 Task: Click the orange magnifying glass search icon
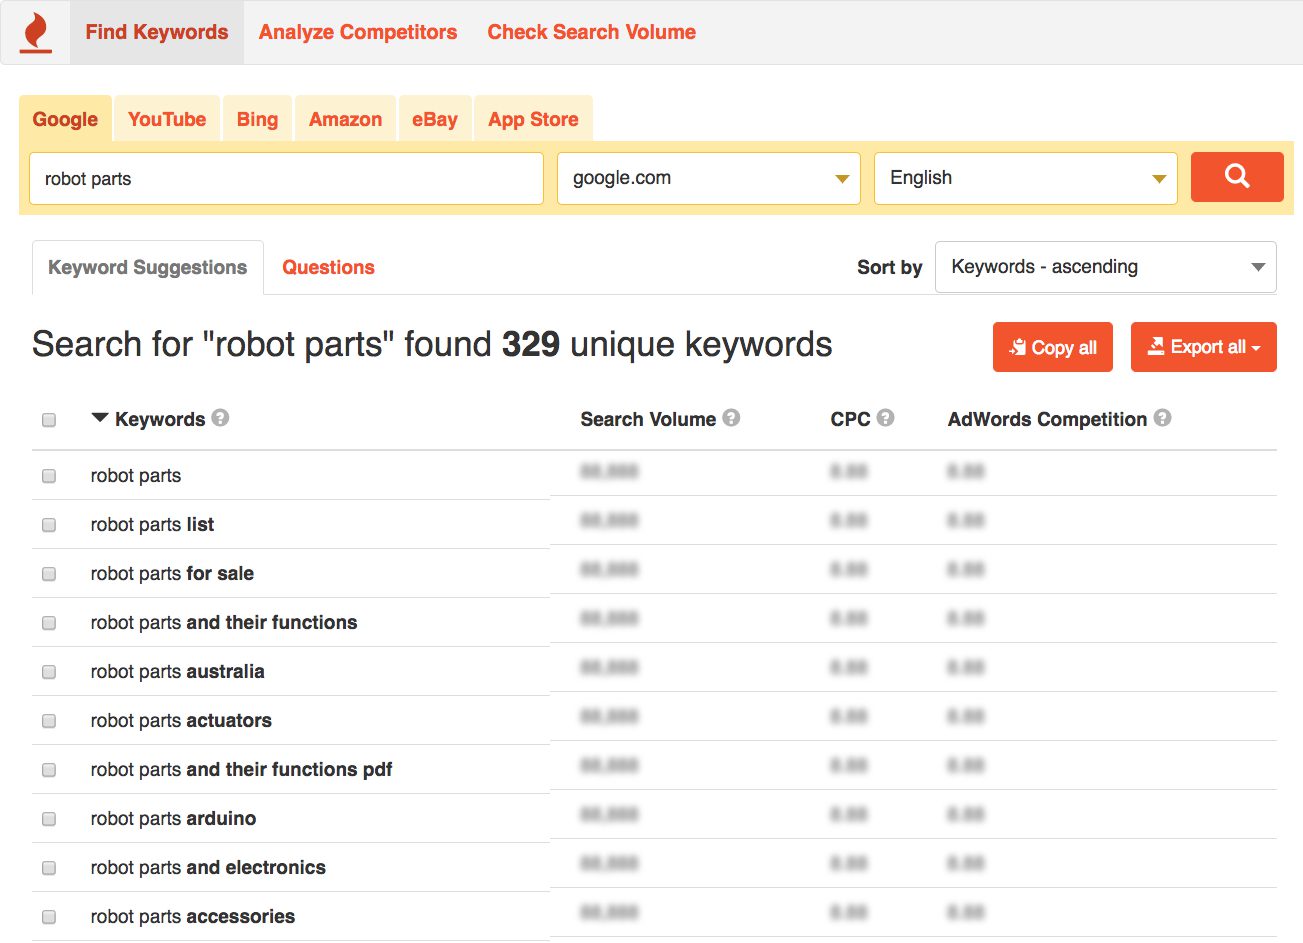[x=1237, y=176]
